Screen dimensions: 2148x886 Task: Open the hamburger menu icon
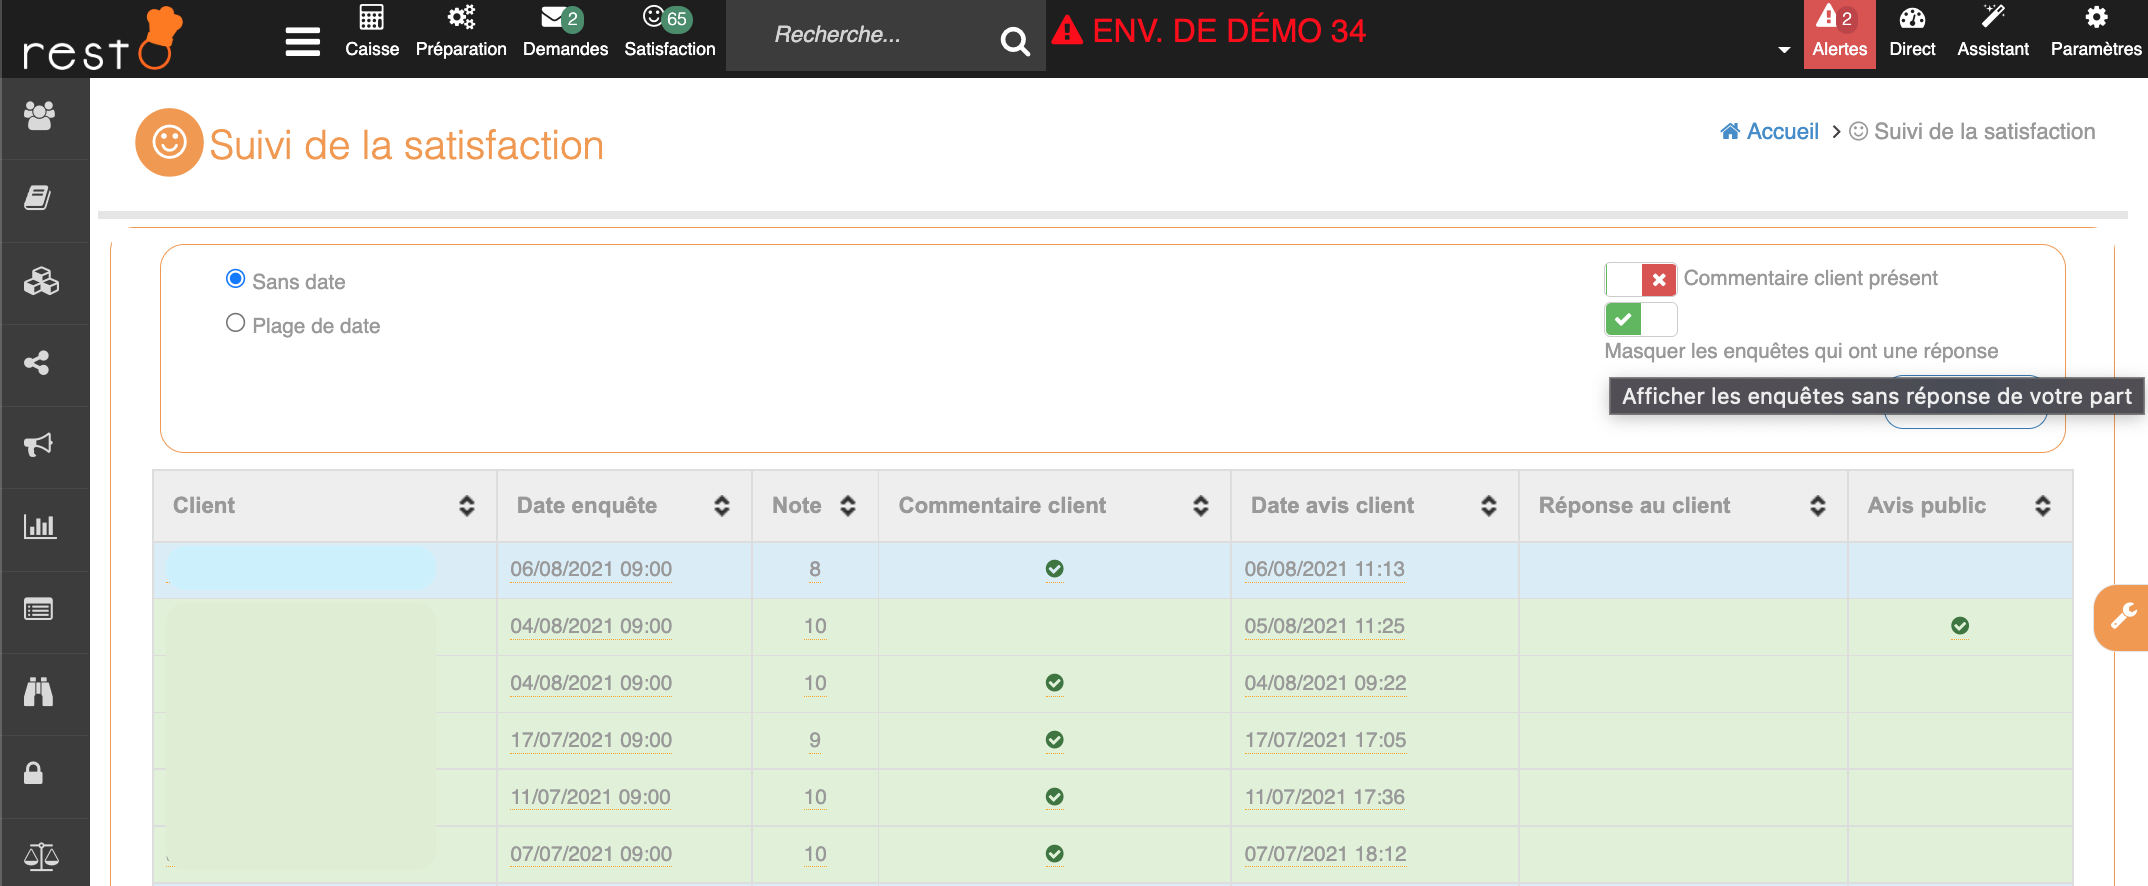(302, 42)
